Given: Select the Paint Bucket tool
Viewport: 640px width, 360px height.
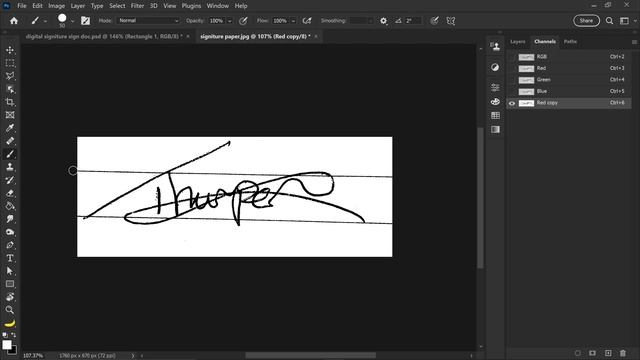Looking at the screenshot, I should [10, 206].
